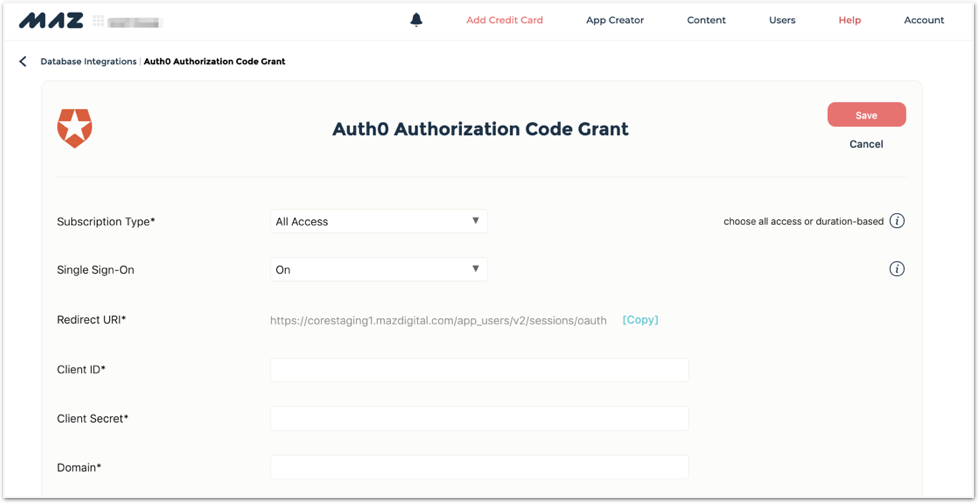979x504 pixels.
Task: Open Add Credit Card menu item
Action: click(504, 20)
